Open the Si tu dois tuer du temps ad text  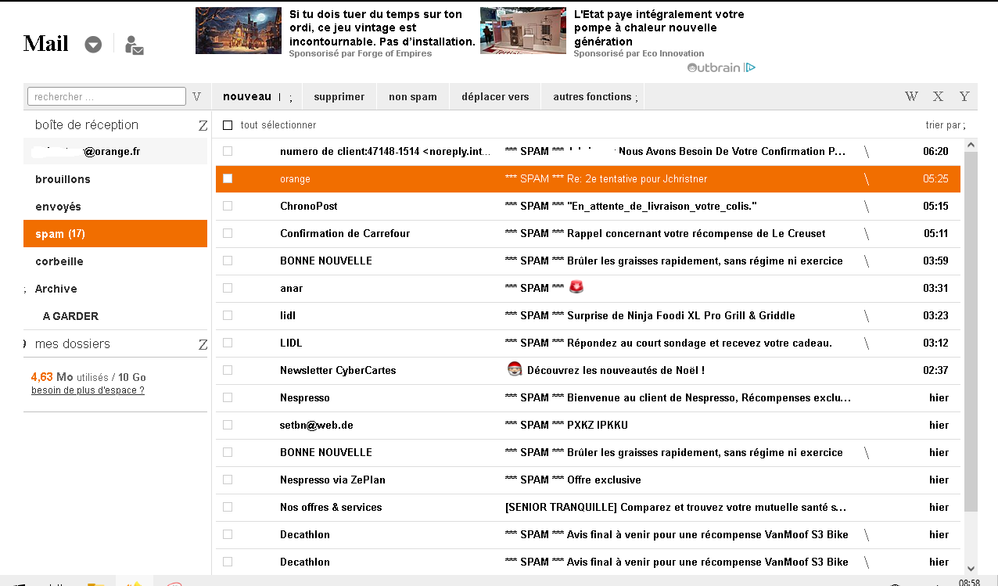(x=382, y=28)
